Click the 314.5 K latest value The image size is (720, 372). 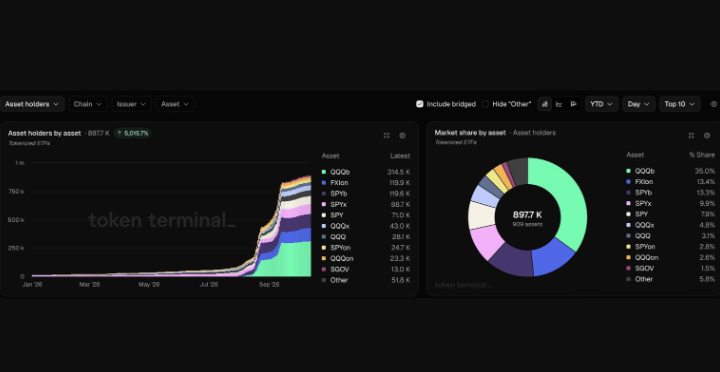[399, 172]
